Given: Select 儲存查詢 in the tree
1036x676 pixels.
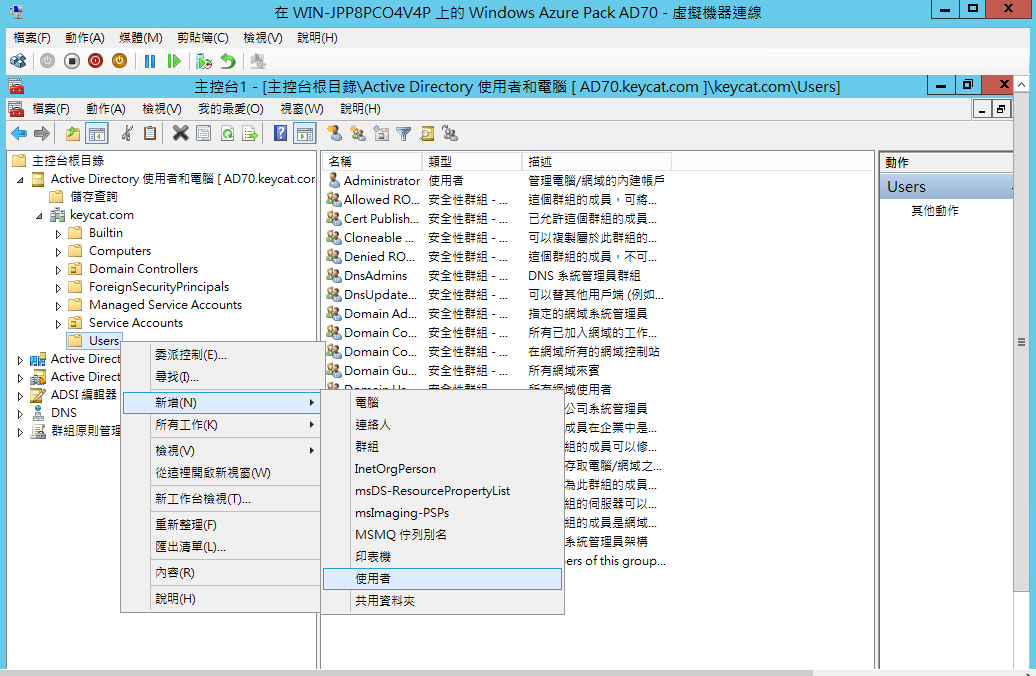Looking at the screenshot, I should (x=94, y=197).
